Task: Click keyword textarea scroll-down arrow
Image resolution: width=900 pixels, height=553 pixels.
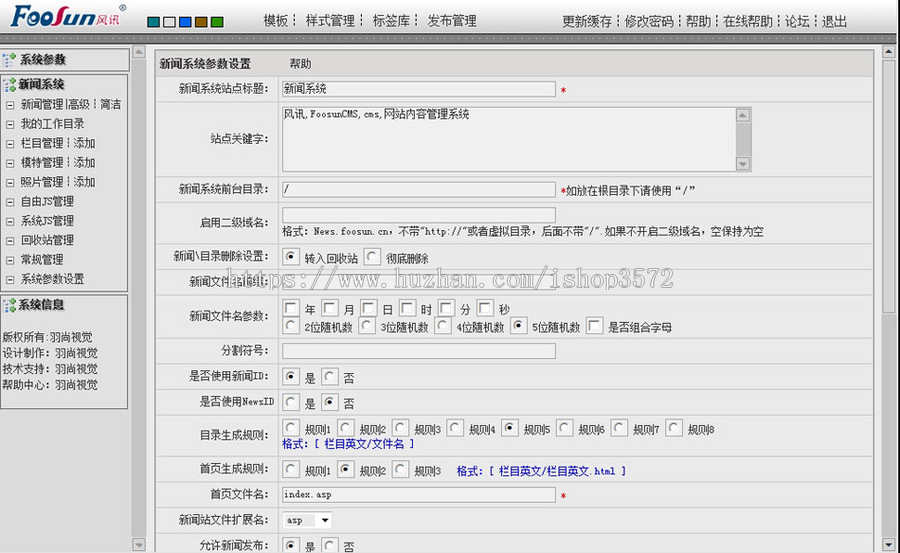Action: tap(743, 164)
